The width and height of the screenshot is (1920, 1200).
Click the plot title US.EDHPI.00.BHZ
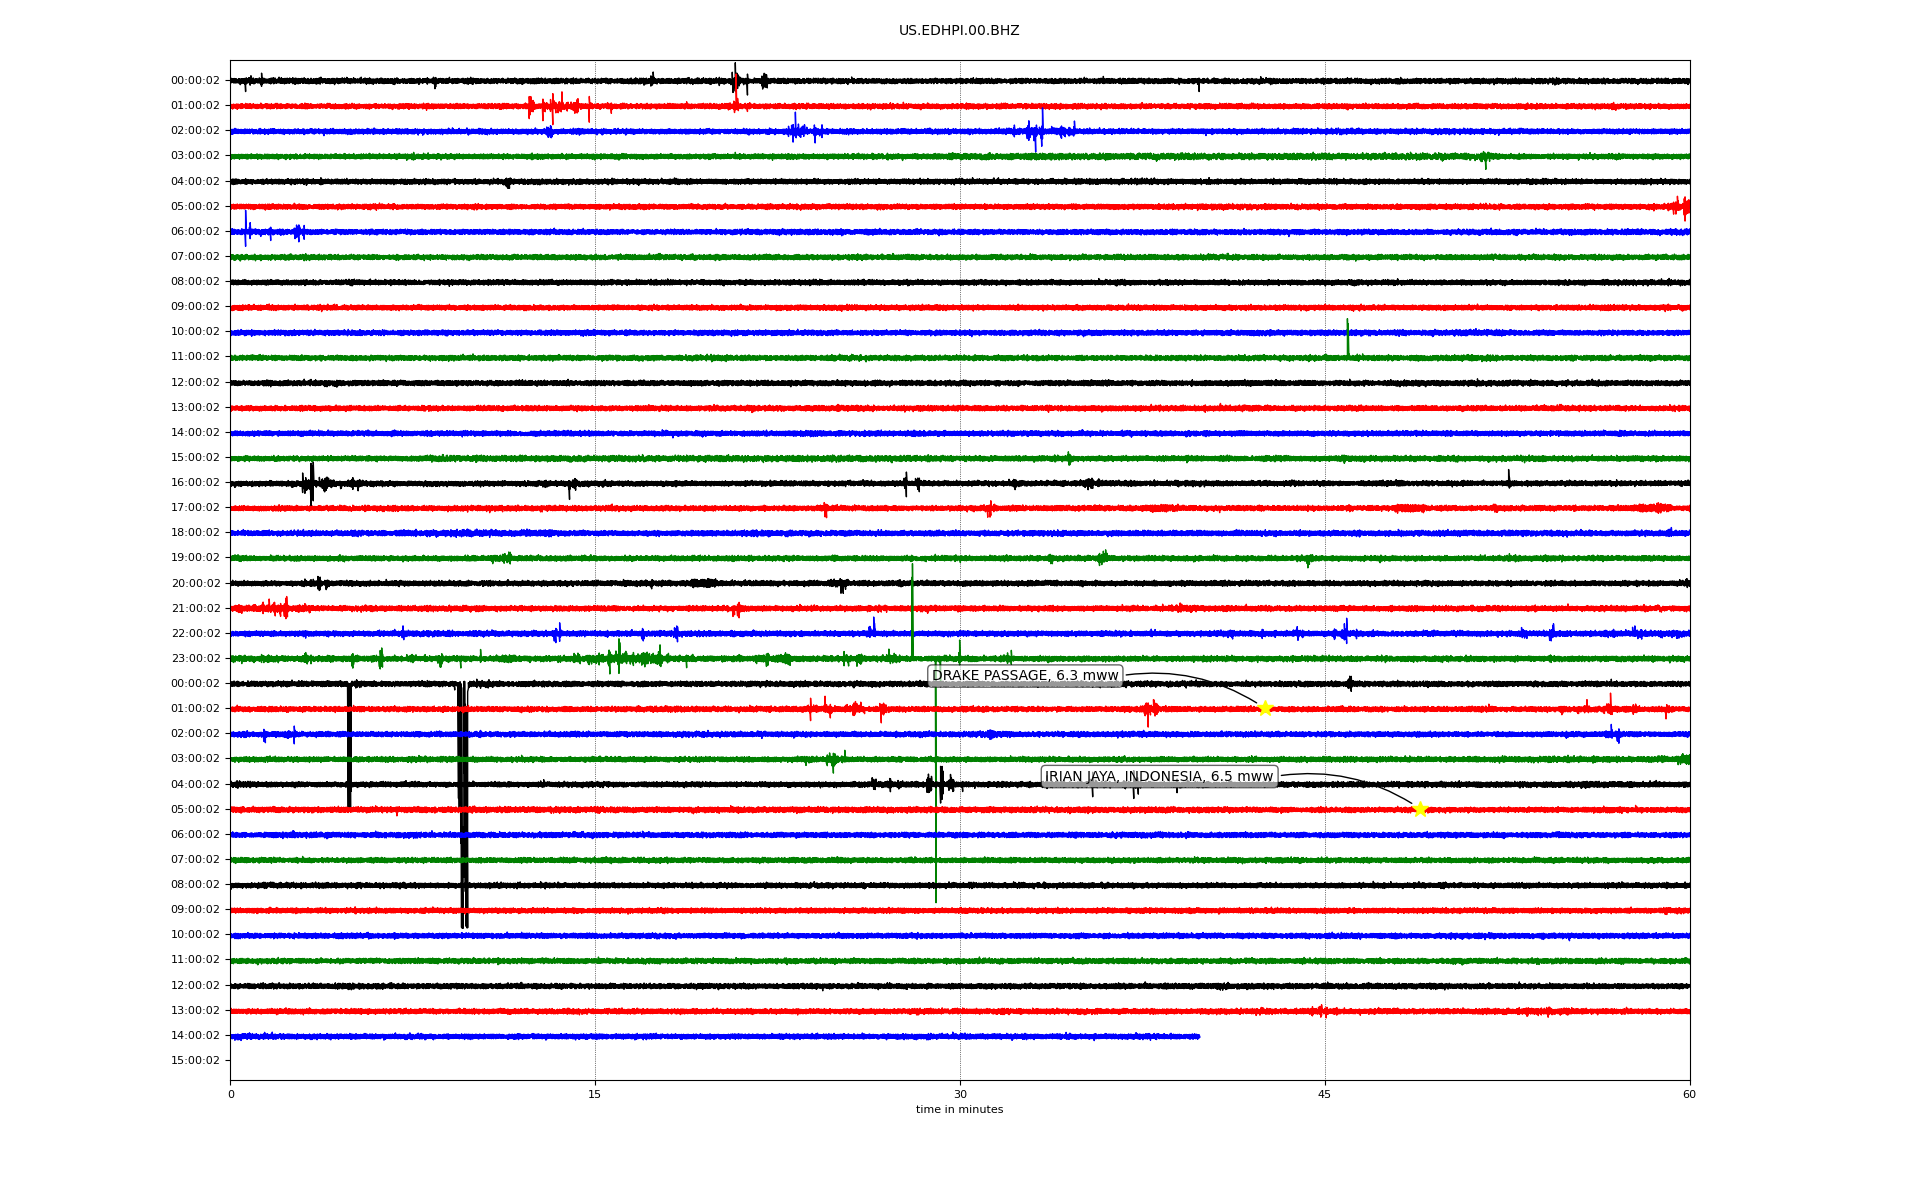click(959, 31)
